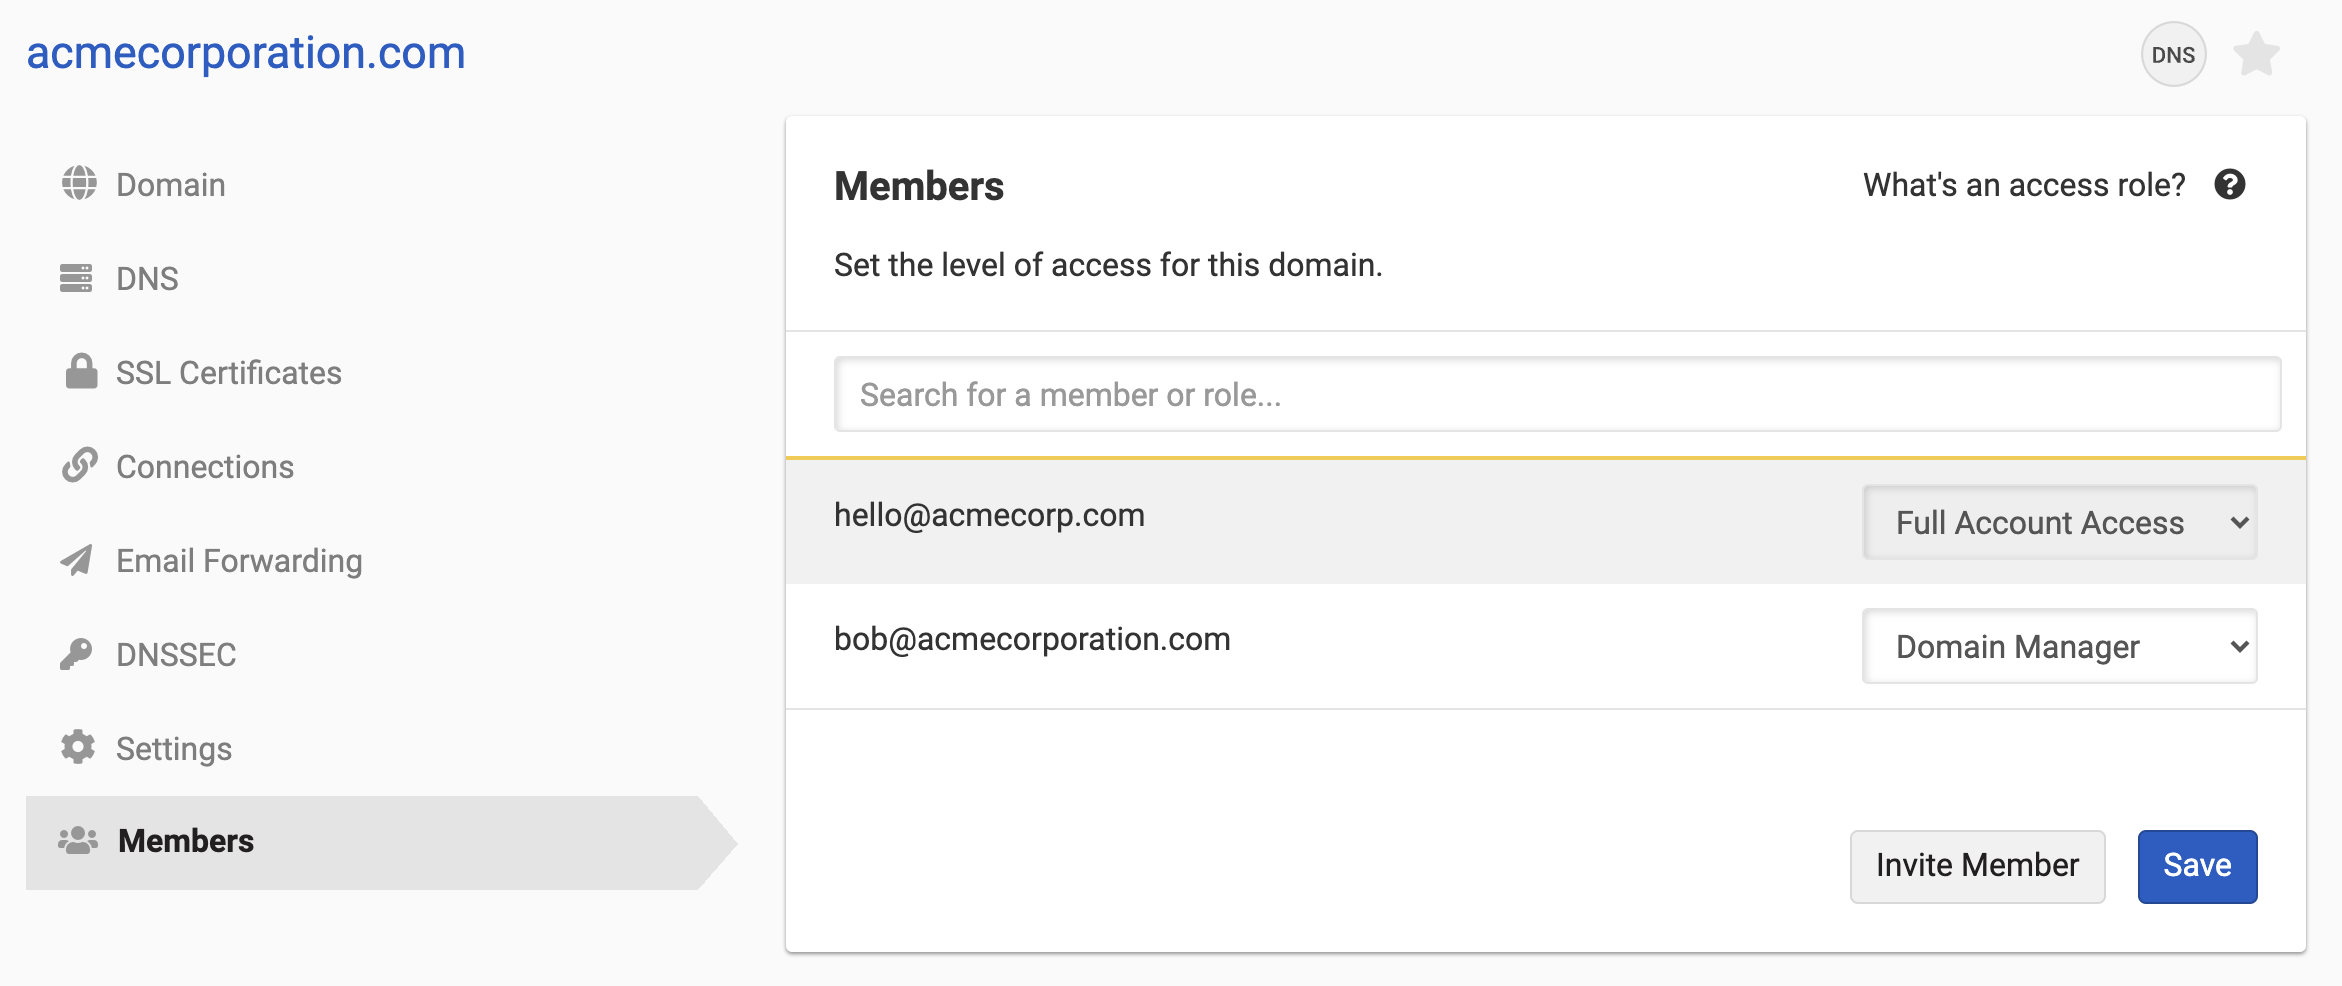Screen dimensions: 2342x986
Task: Click the gear icon for Settings
Action: pos(78,747)
